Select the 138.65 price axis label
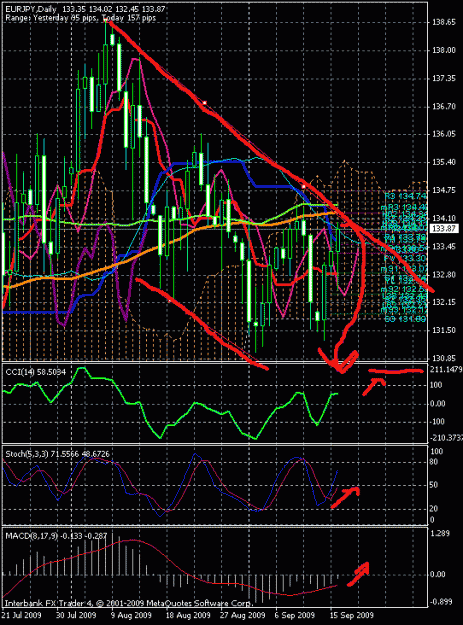This screenshot has height=625, width=463. coord(443,22)
